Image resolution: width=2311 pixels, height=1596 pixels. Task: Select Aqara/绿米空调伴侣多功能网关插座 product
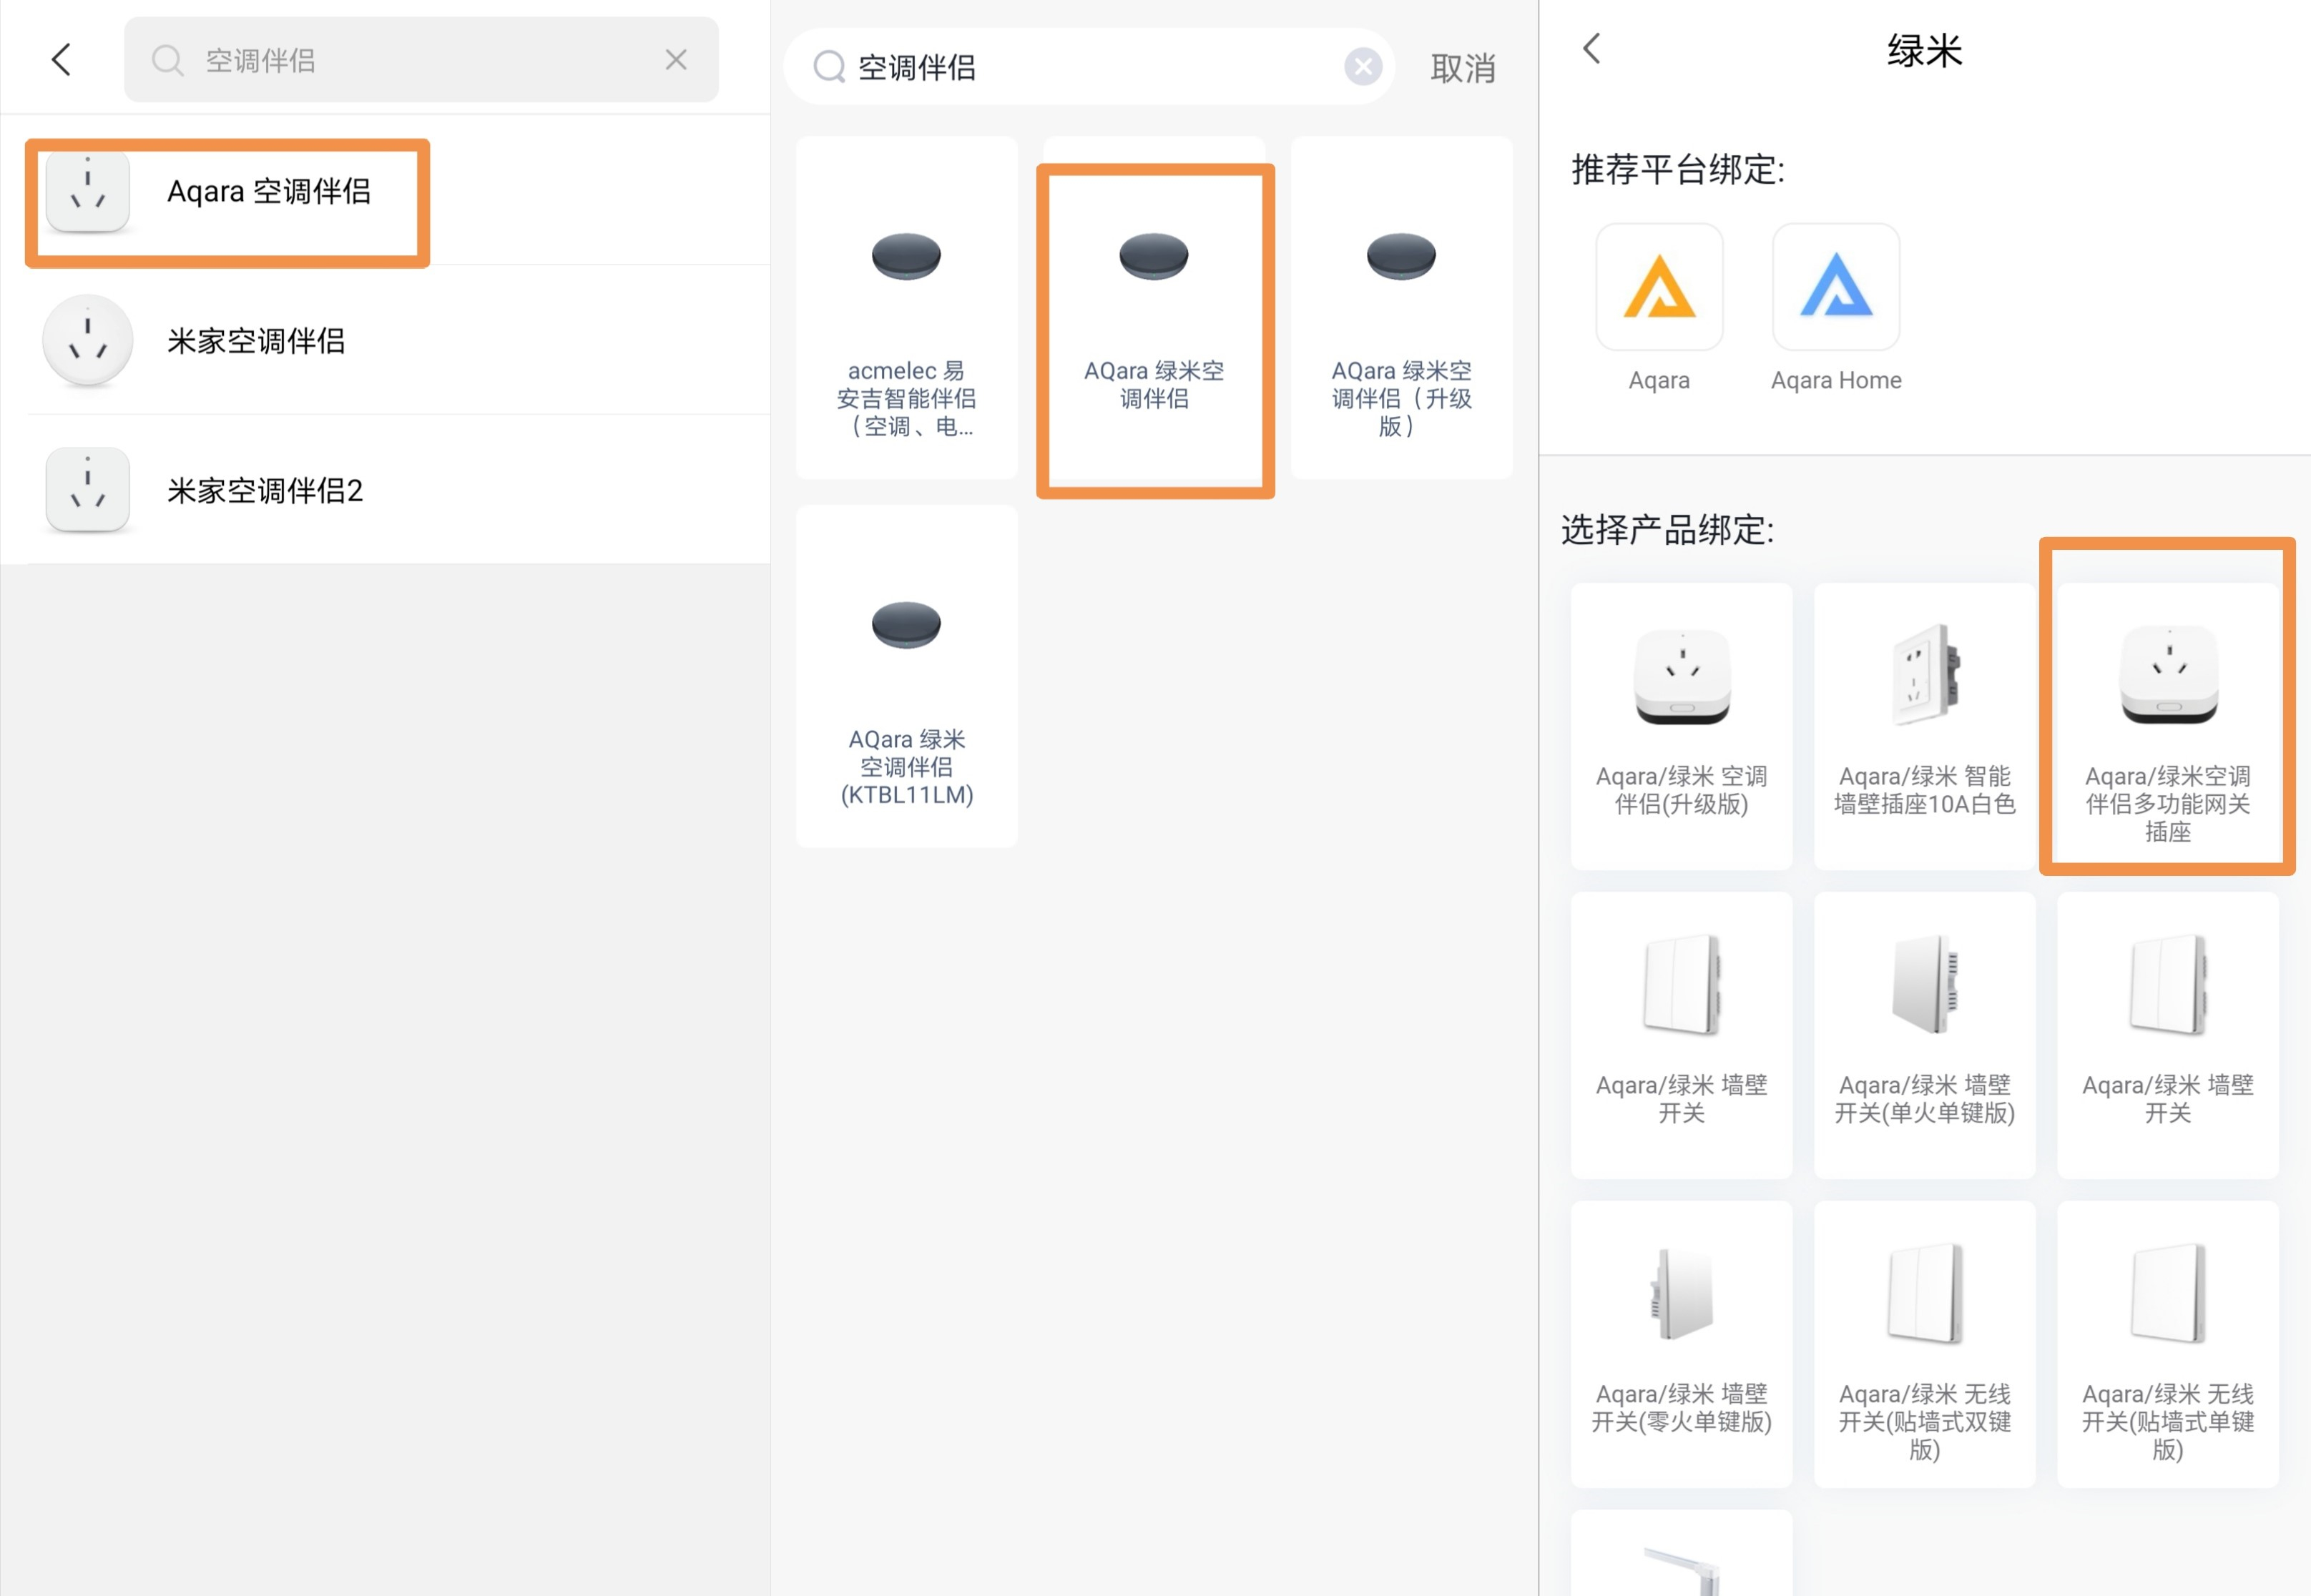[2167, 725]
